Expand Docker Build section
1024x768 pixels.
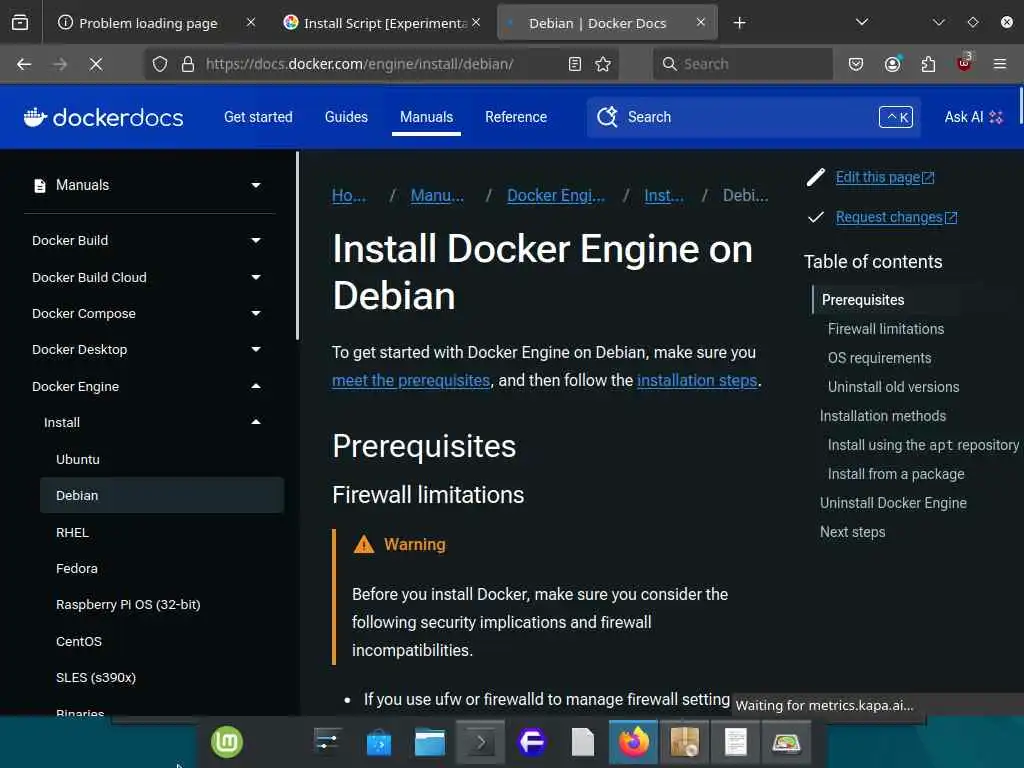[x=256, y=240]
